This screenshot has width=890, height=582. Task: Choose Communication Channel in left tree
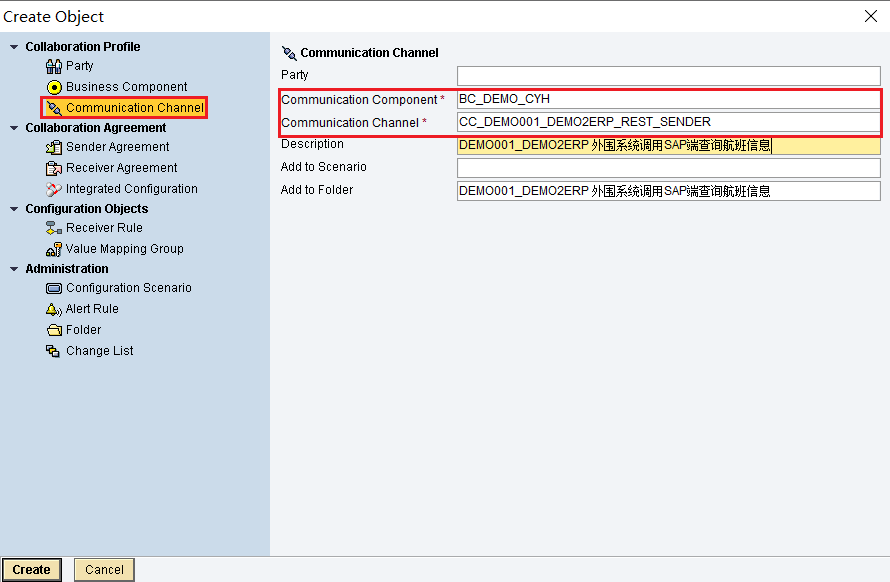coord(135,108)
